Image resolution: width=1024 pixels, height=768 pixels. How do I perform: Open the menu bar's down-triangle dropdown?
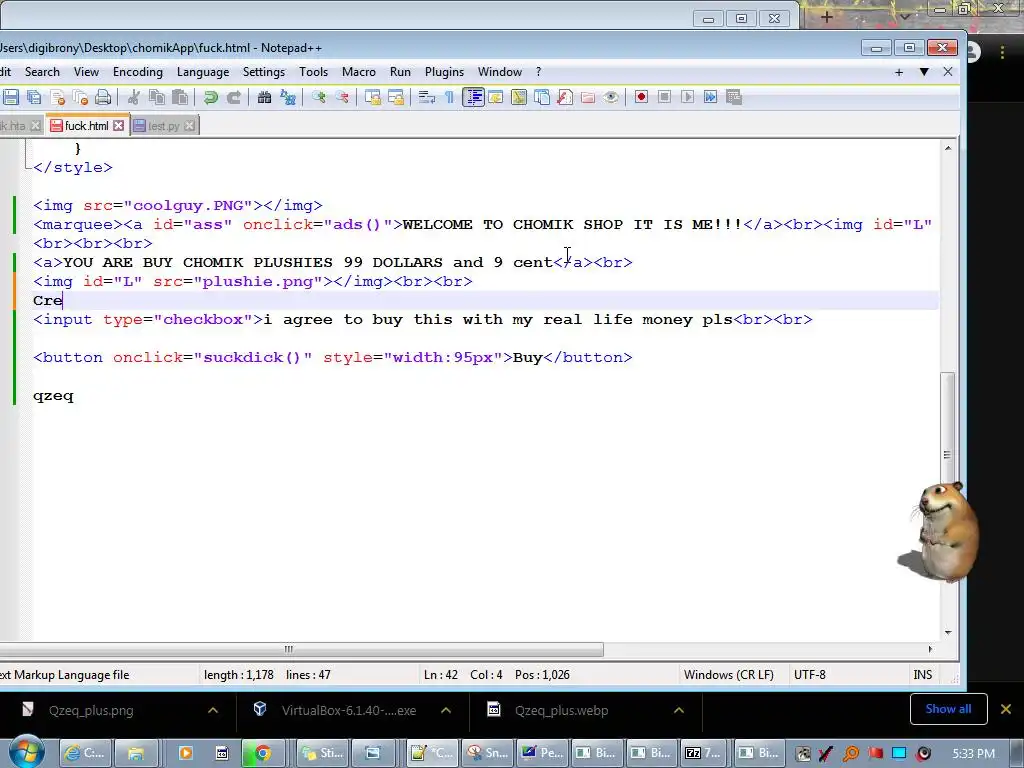click(924, 72)
